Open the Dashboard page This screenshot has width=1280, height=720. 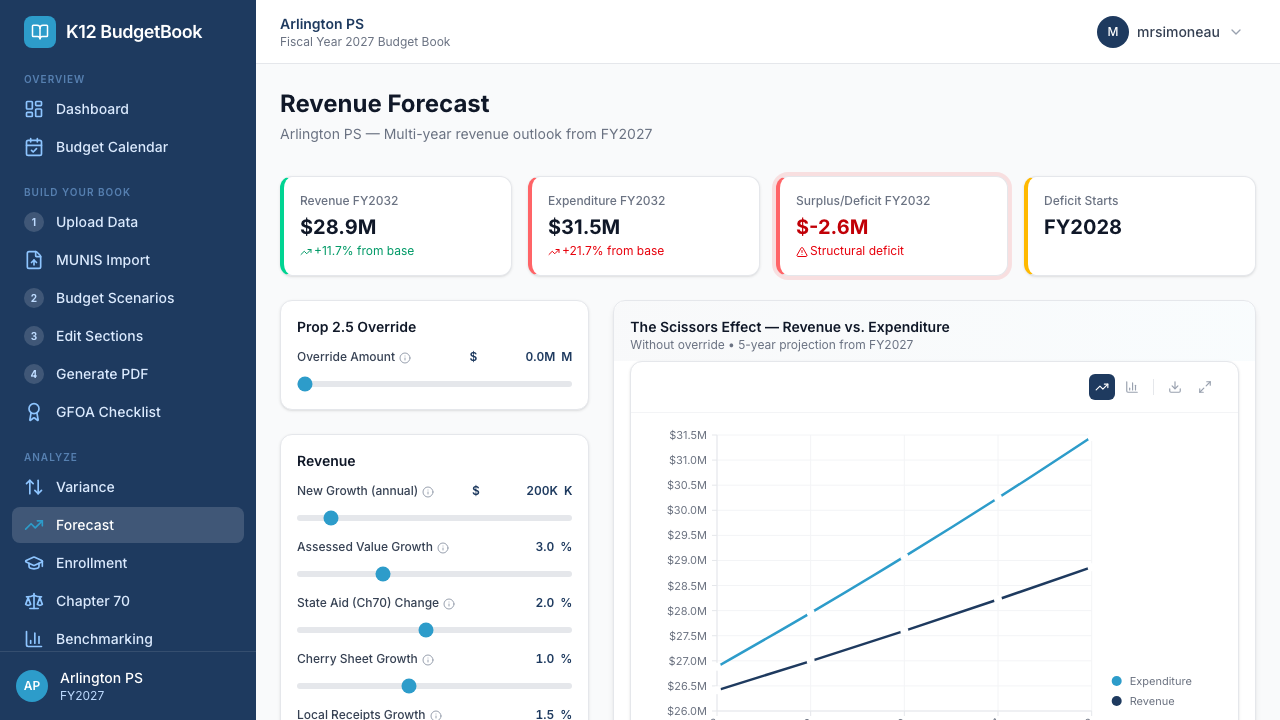[x=92, y=109]
